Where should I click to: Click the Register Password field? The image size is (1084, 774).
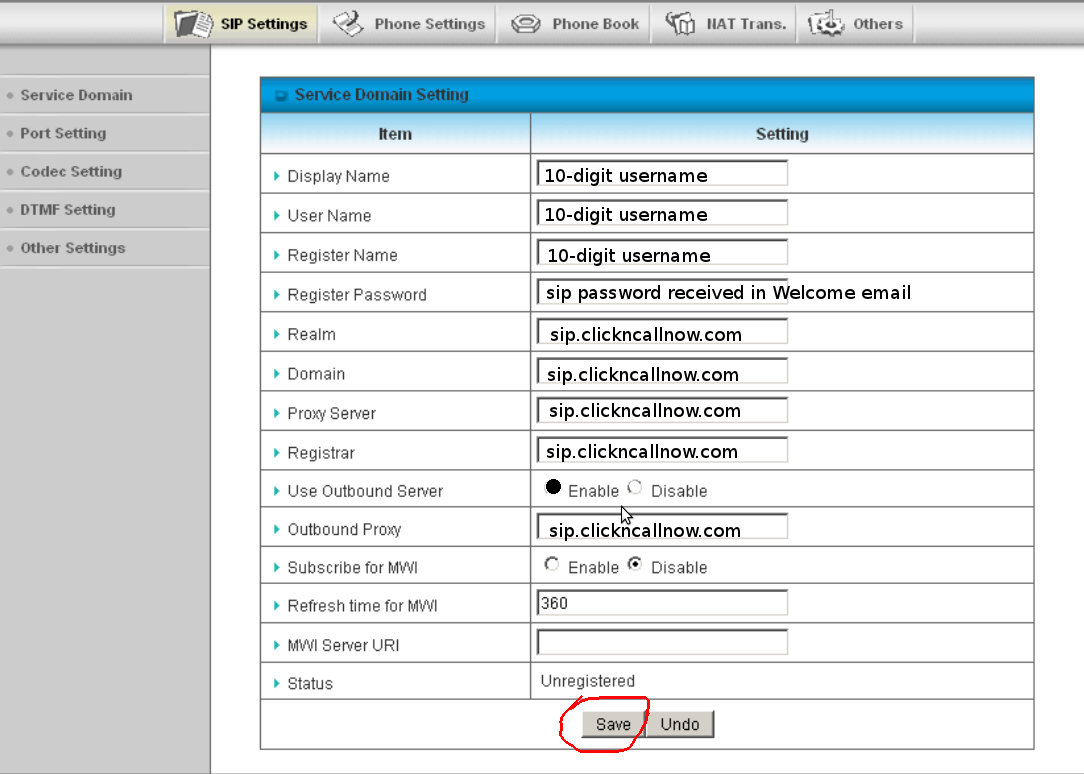[662, 292]
